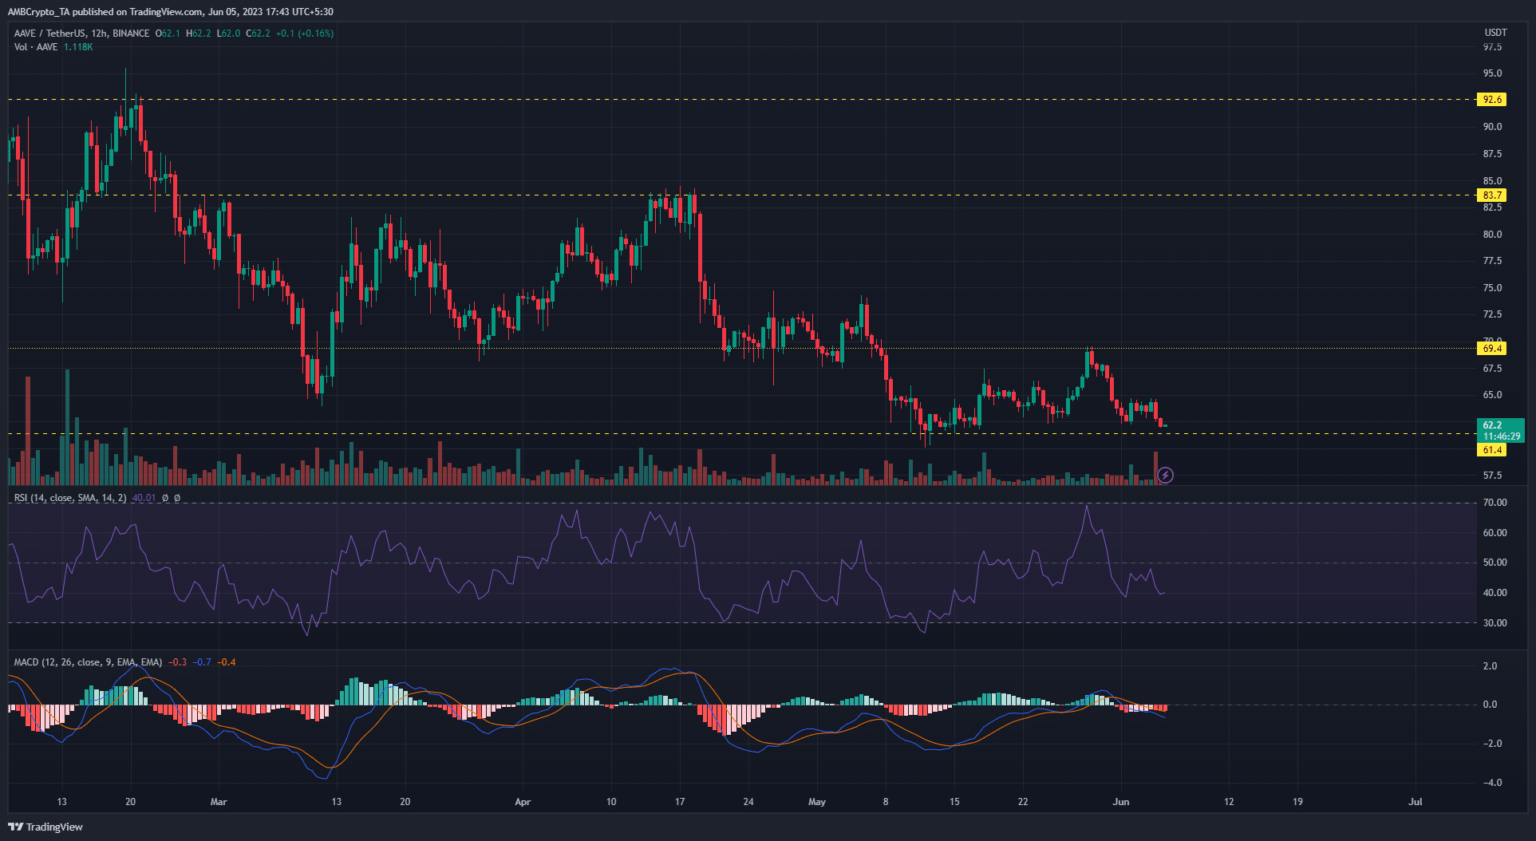Click the 70.00 level on RSI scale

coord(1495,503)
